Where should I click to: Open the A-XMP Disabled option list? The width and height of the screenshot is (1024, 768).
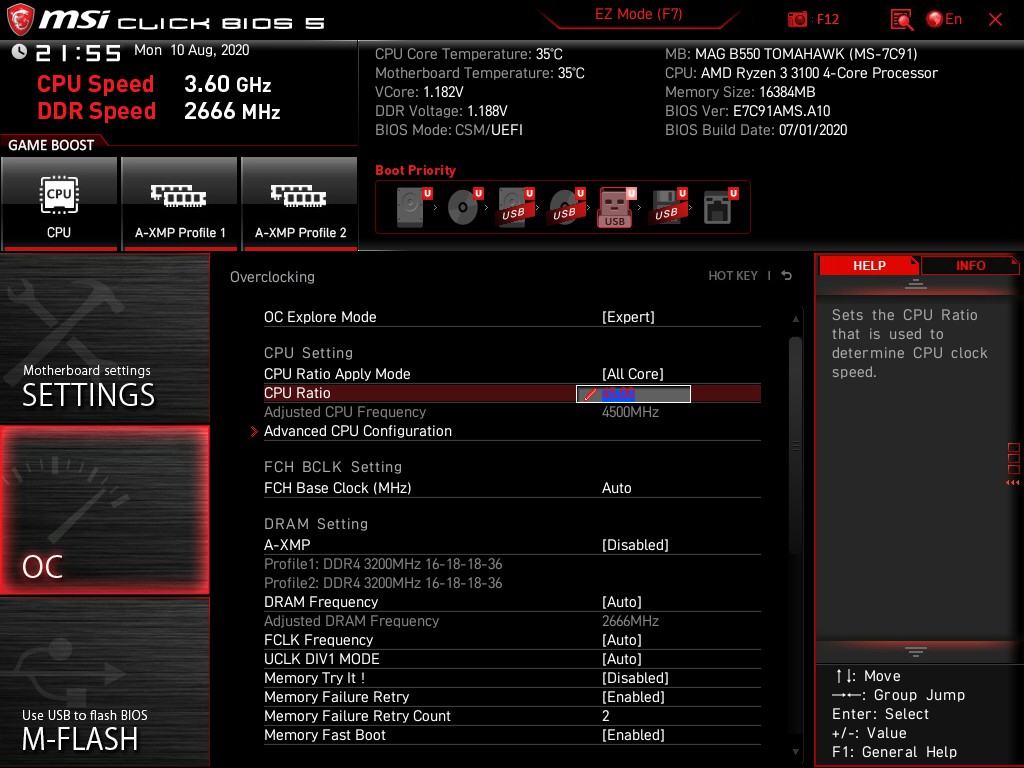635,545
